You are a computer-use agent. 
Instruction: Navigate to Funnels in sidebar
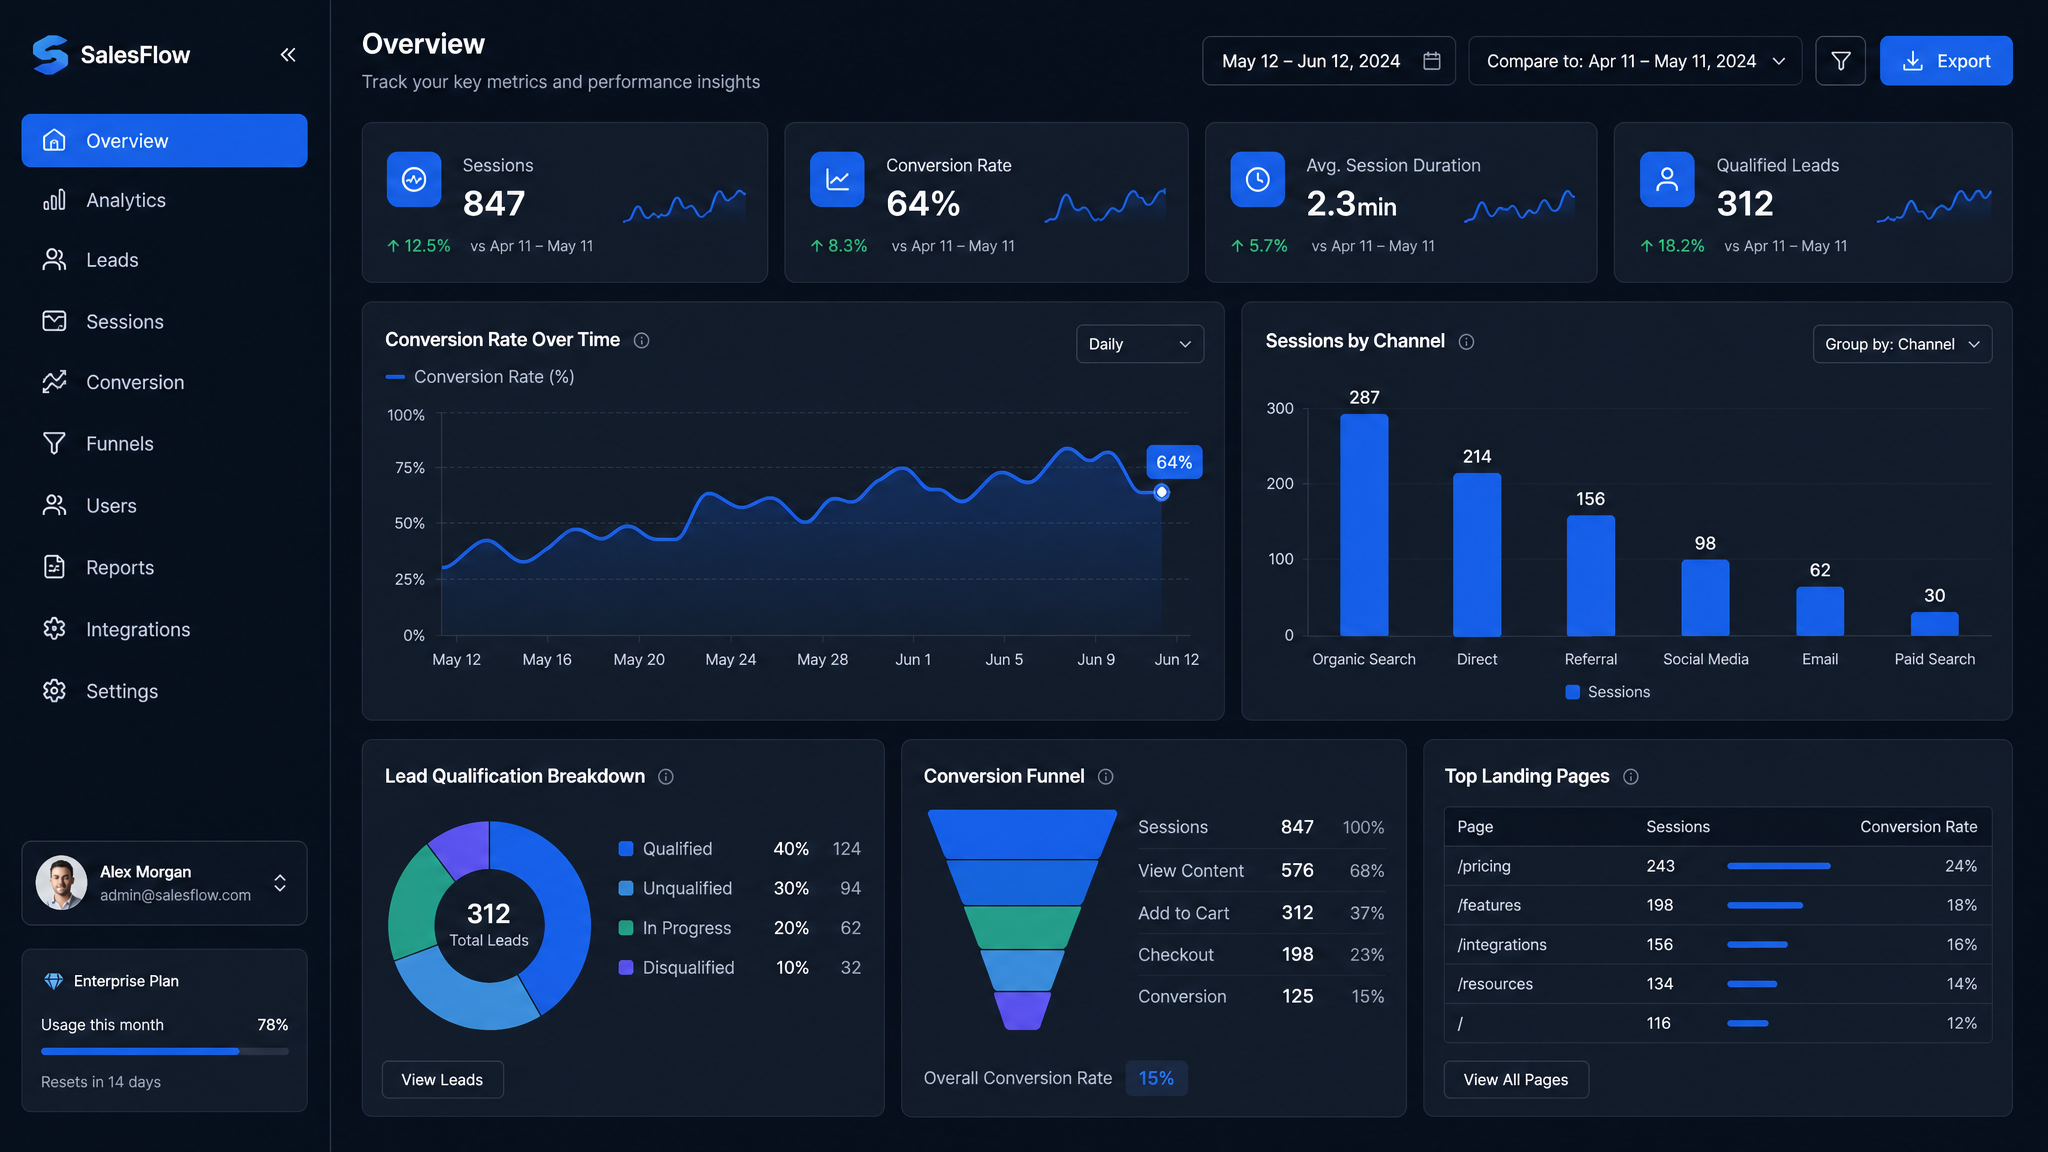[164, 443]
